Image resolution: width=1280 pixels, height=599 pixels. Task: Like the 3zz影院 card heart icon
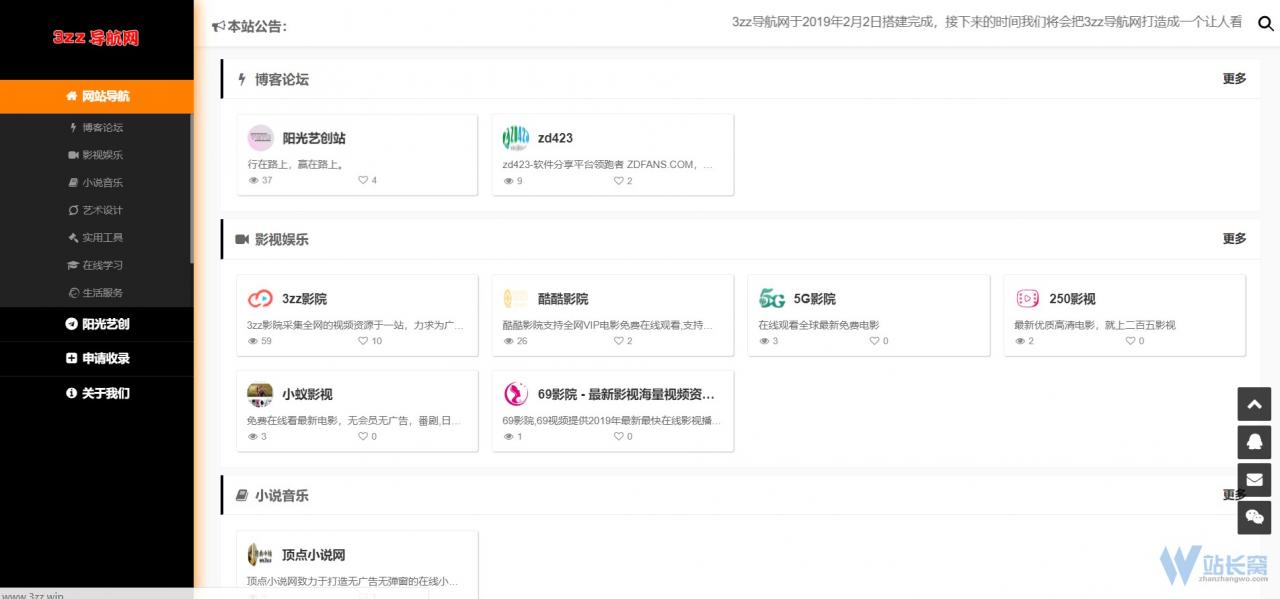(x=363, y=341)
